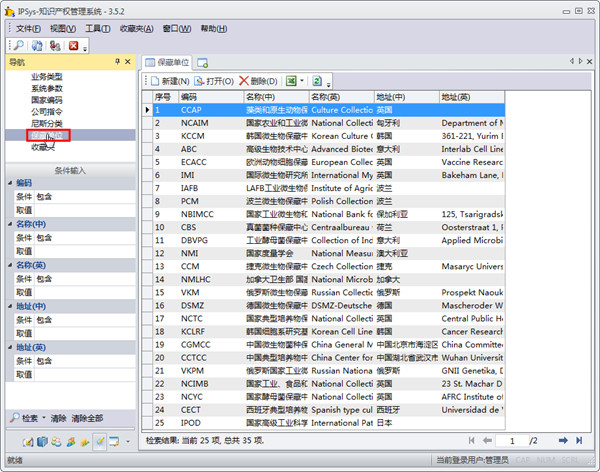Select the row with code NCAIM
This screenshot has width=600, height=472.
point(329,123)
